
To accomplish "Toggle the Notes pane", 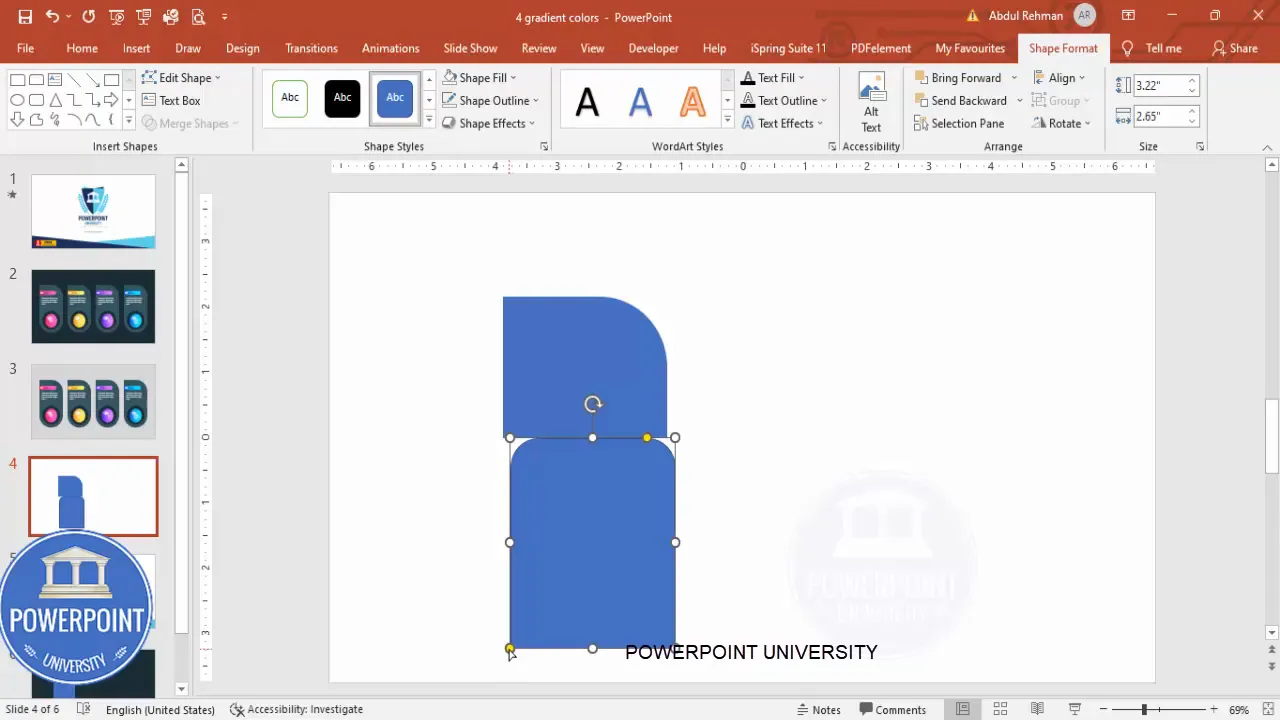I will coord(818,709).
